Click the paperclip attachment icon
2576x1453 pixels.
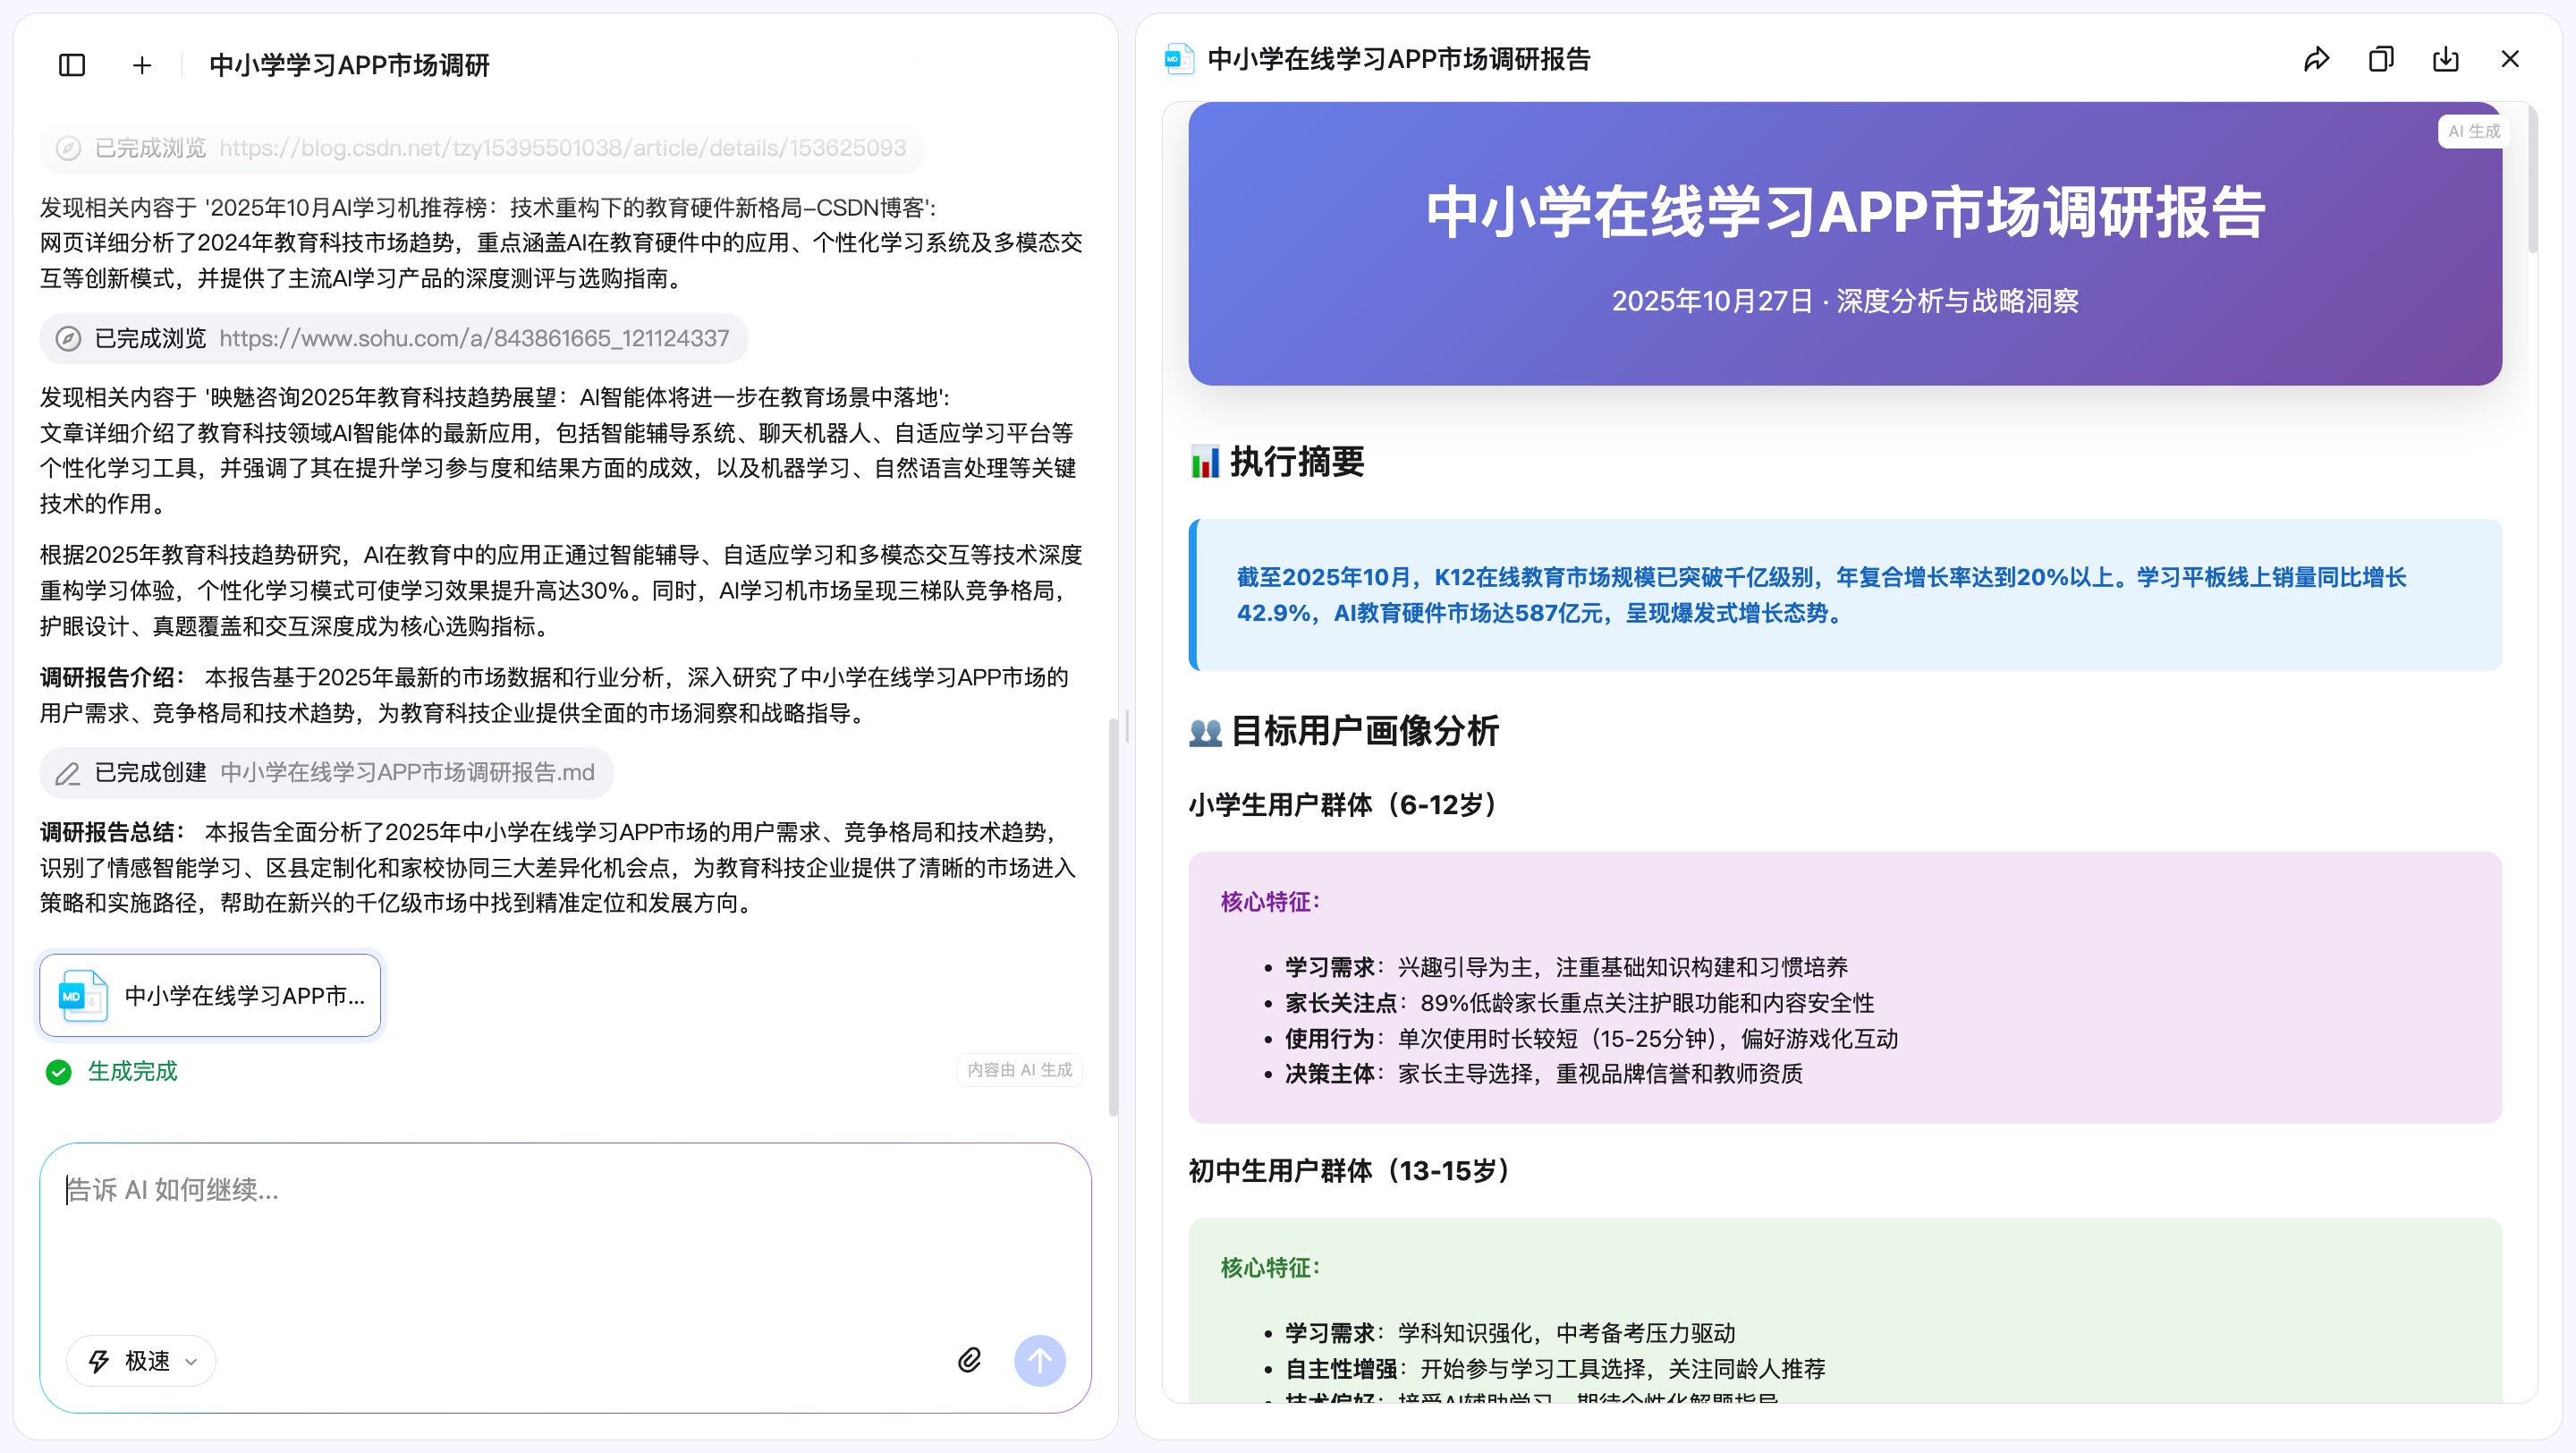pyautogui.click(x=969, y=1360)
